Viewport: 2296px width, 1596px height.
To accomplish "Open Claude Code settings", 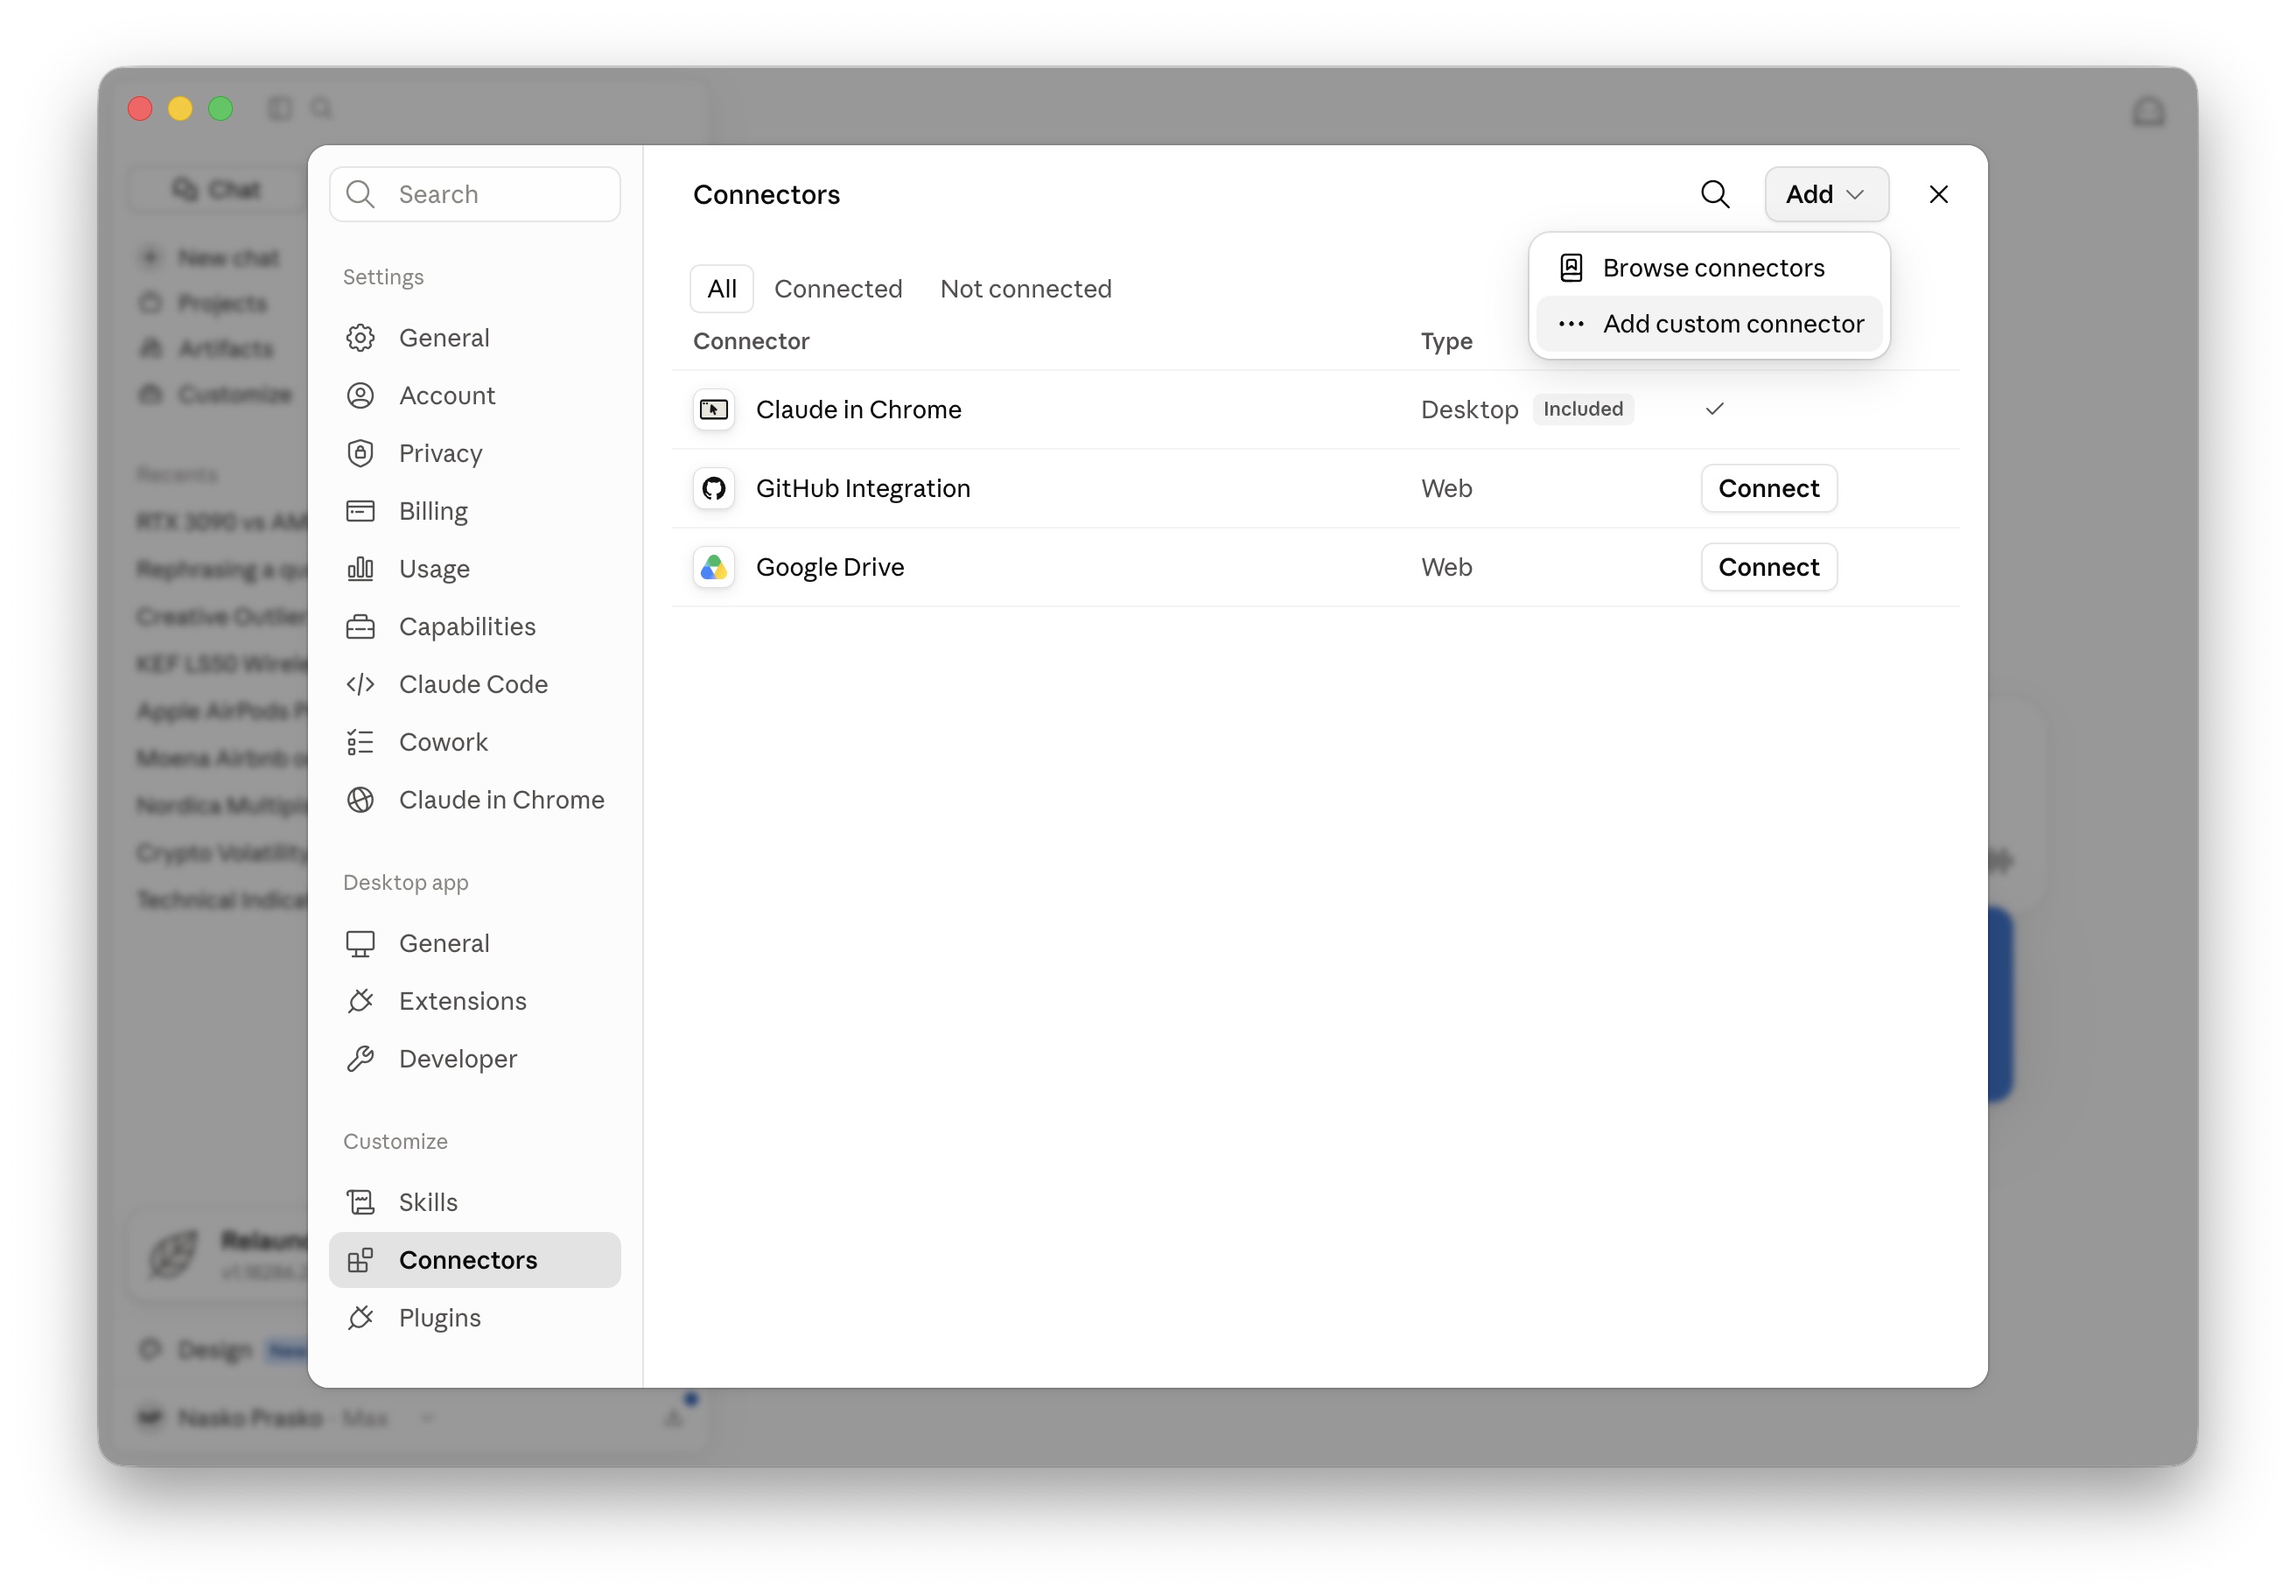I will coord(474,685).
